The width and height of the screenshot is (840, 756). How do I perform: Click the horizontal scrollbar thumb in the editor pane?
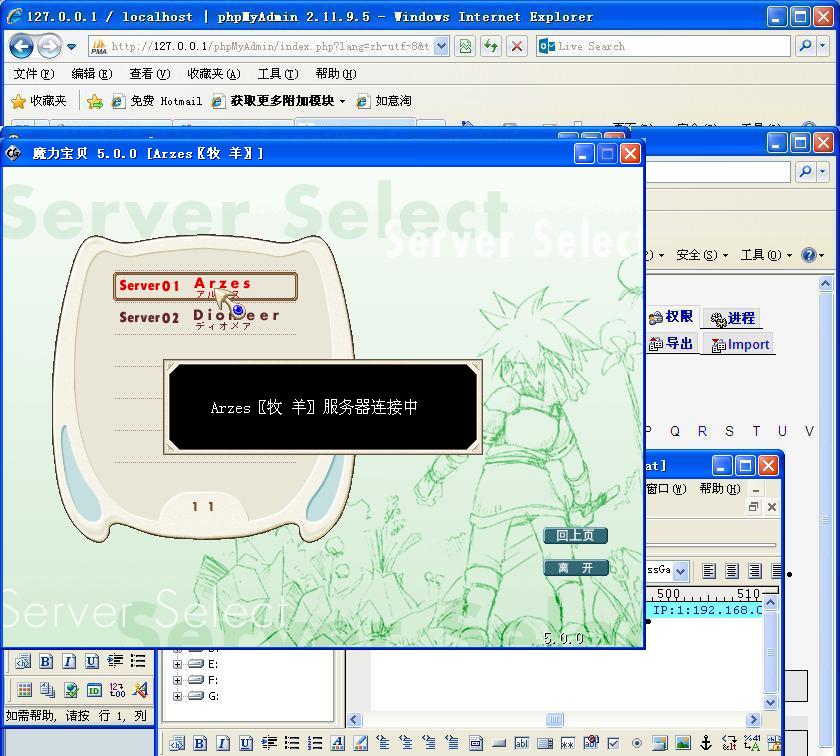[x=554, y=719]
